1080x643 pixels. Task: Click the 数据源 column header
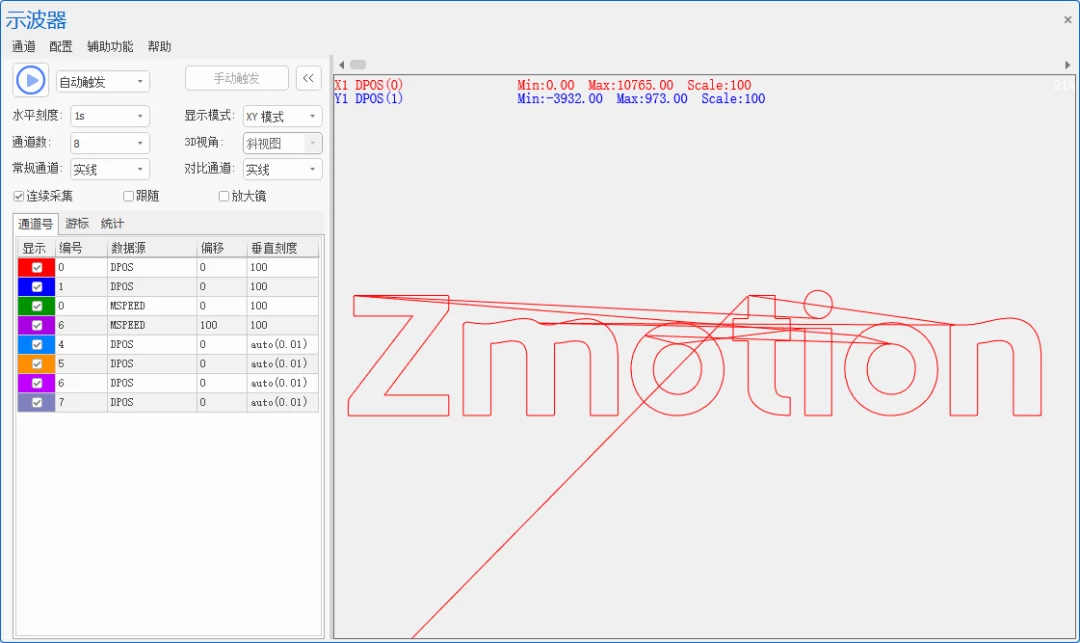point(152,248)
